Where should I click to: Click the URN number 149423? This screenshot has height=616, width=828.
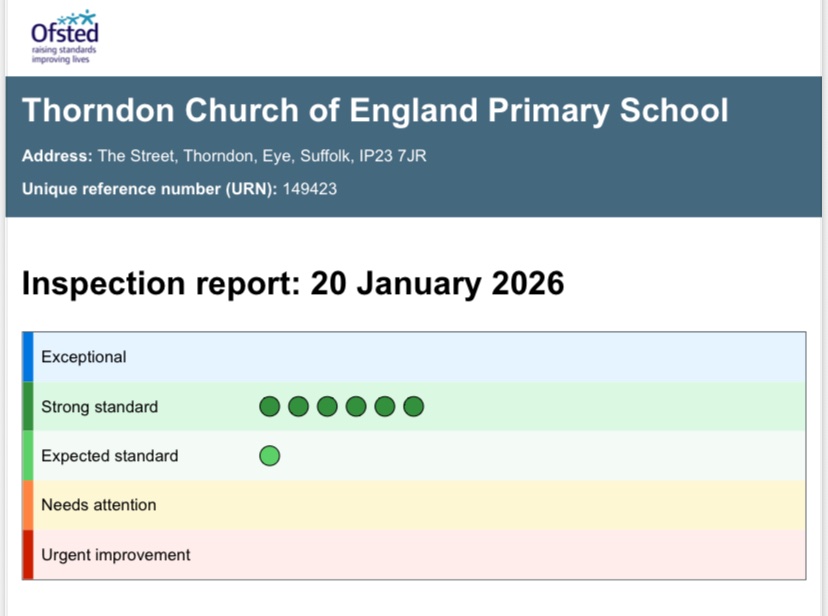(x=309, y=189)
